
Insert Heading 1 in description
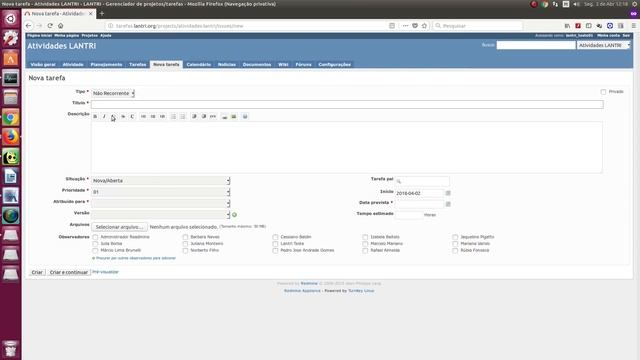tap(143, 117)
